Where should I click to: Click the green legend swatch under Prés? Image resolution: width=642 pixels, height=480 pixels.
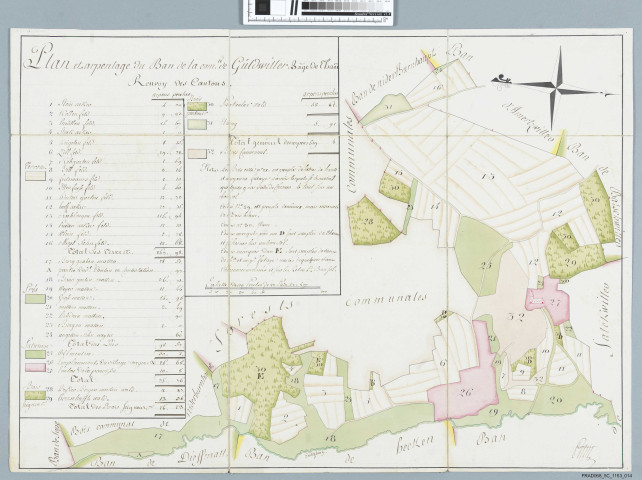(x=35, y=299)
